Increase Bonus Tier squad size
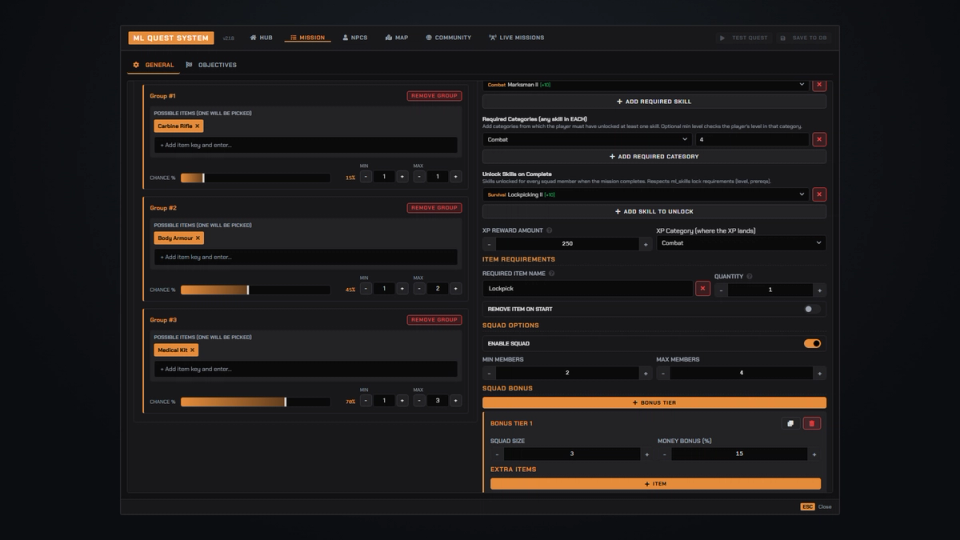The height and width of the screenshot is (540, 960). pyautogui.click(x=647, y=454)
